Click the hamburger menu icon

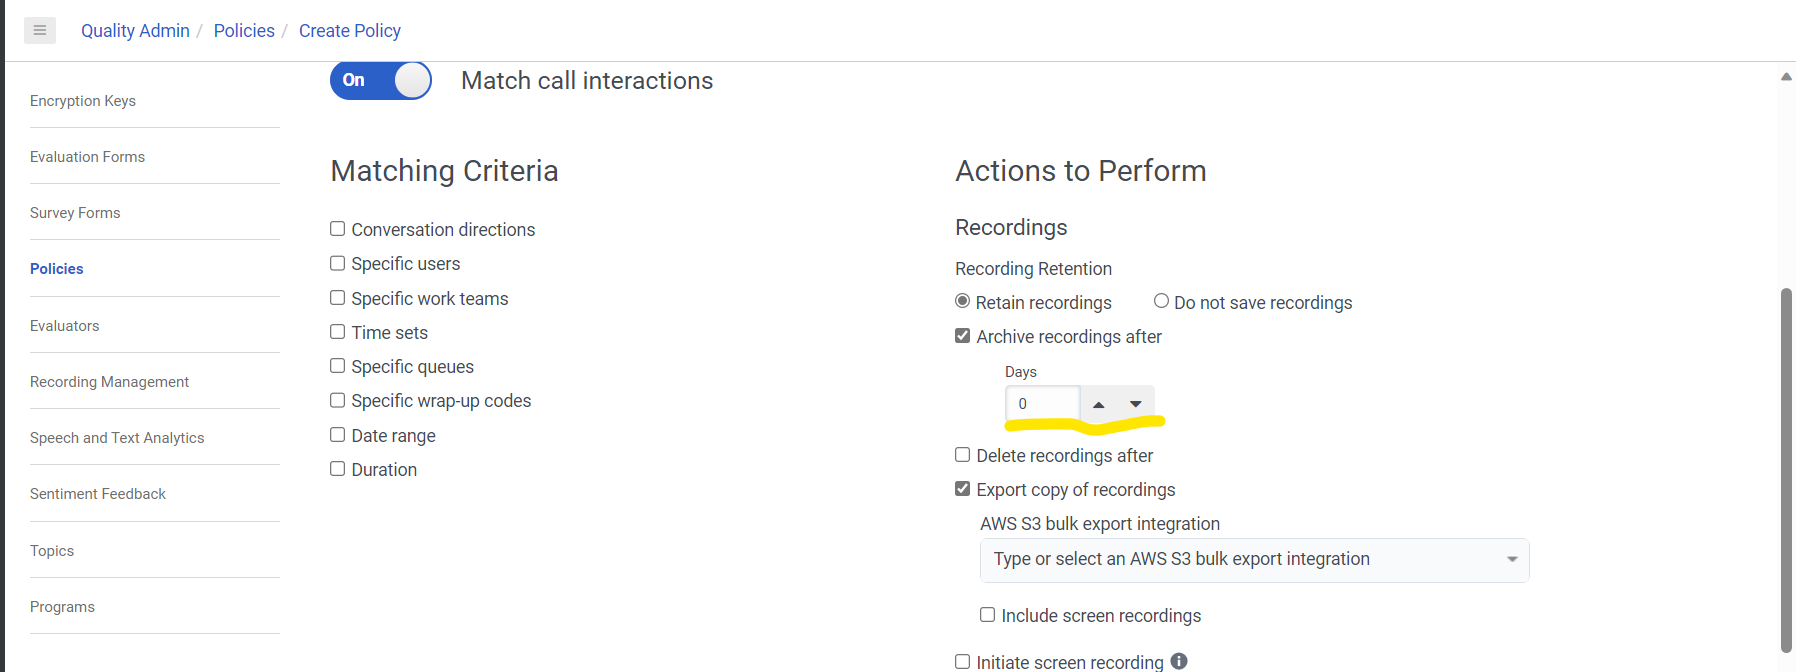[x=40, y=30]
